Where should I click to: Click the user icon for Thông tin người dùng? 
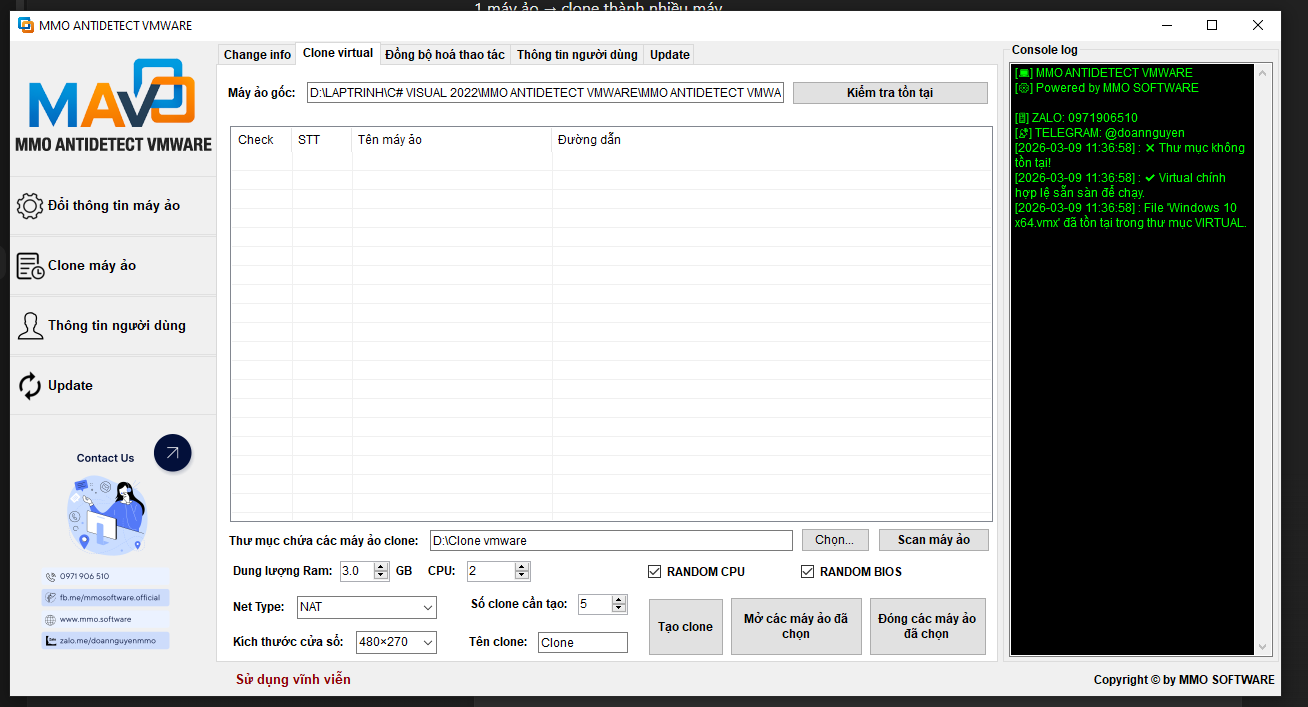click(x=30, y=325)
